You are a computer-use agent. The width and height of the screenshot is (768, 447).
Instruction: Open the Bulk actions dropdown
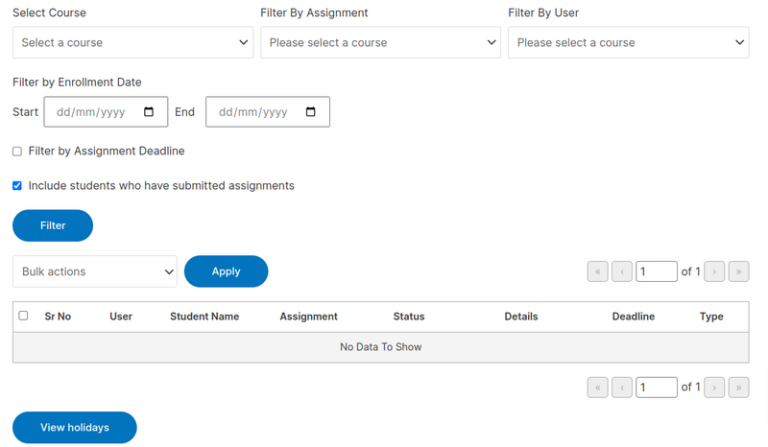coord(95,272)
